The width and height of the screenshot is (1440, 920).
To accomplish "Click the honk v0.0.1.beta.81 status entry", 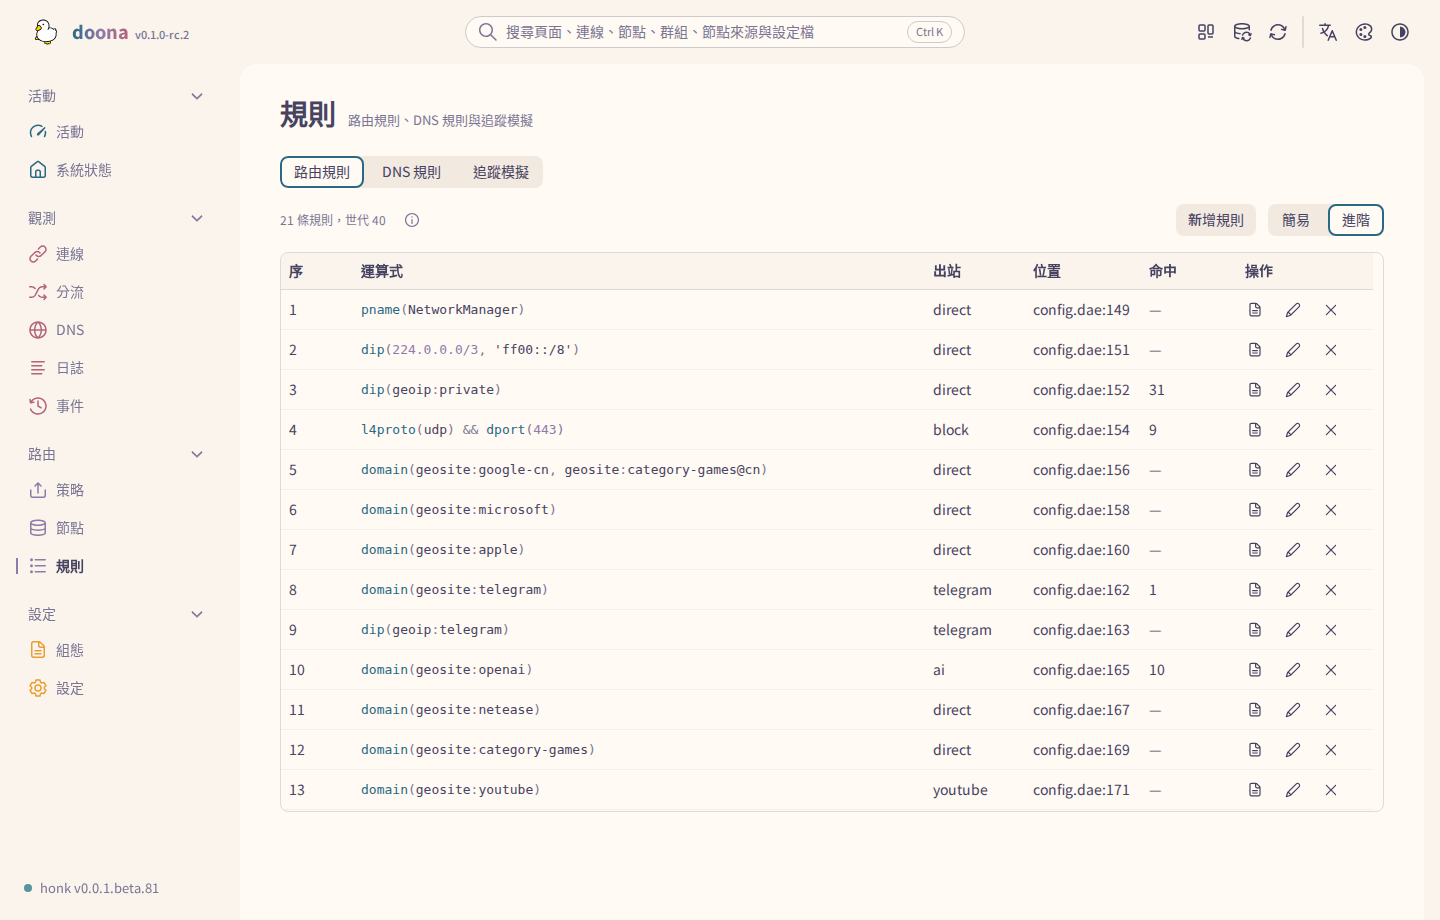I will pos(92,888).
